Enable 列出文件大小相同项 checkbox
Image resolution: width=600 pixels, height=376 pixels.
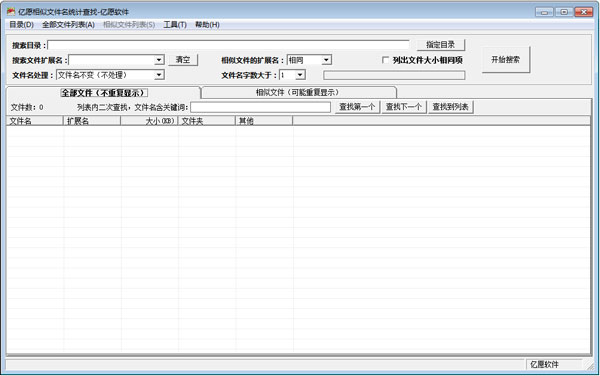385,60
